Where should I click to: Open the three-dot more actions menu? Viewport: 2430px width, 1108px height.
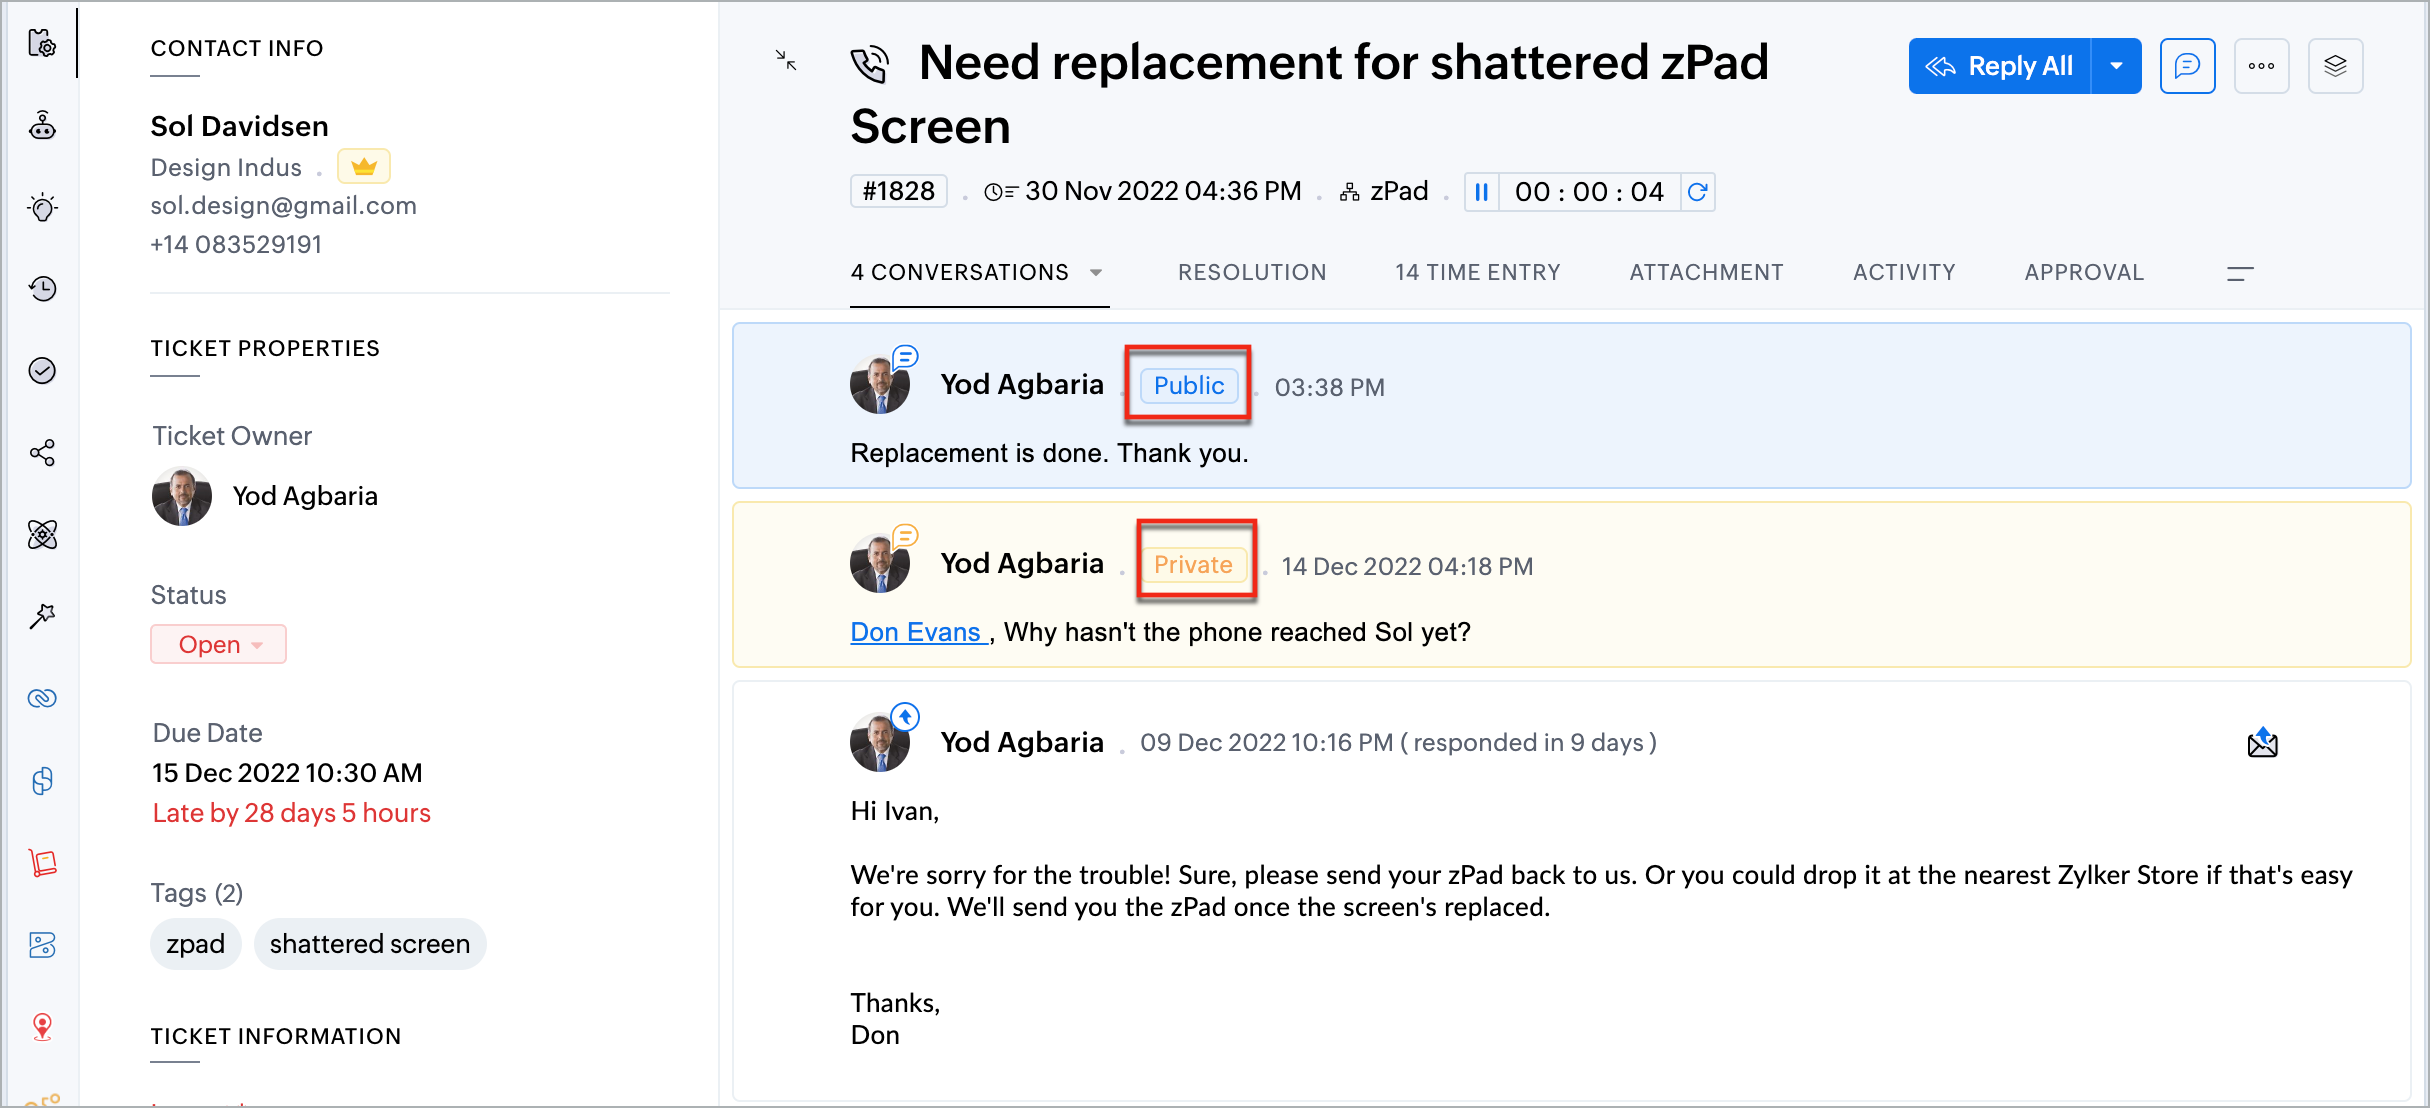[2261, 66]
